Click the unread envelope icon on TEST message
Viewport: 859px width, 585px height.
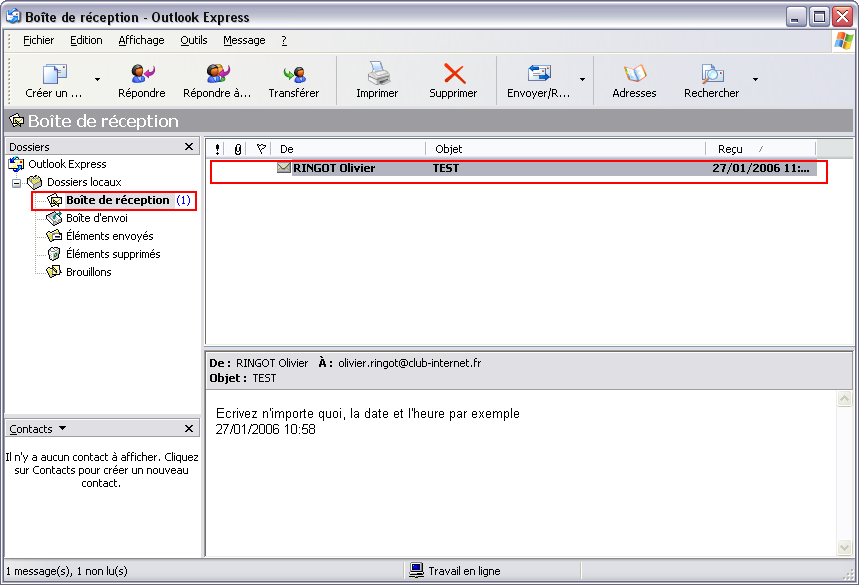coord(284,168)
